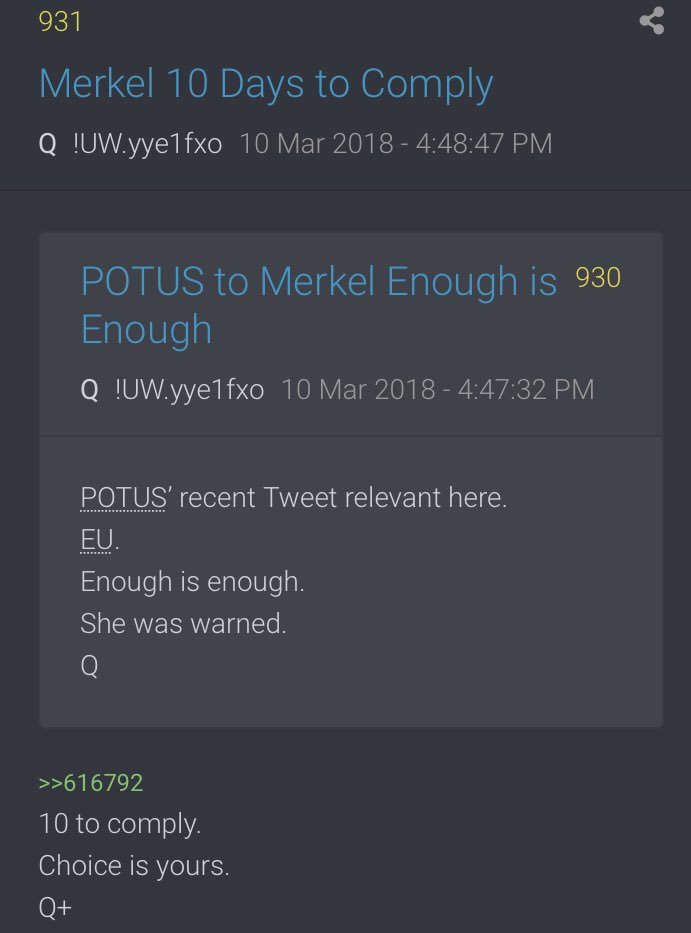Image resolution: width=691 pixels, height=933 pixels.
Task: Click the 'She was warned.' line
Action: click(x=183, y=624)
